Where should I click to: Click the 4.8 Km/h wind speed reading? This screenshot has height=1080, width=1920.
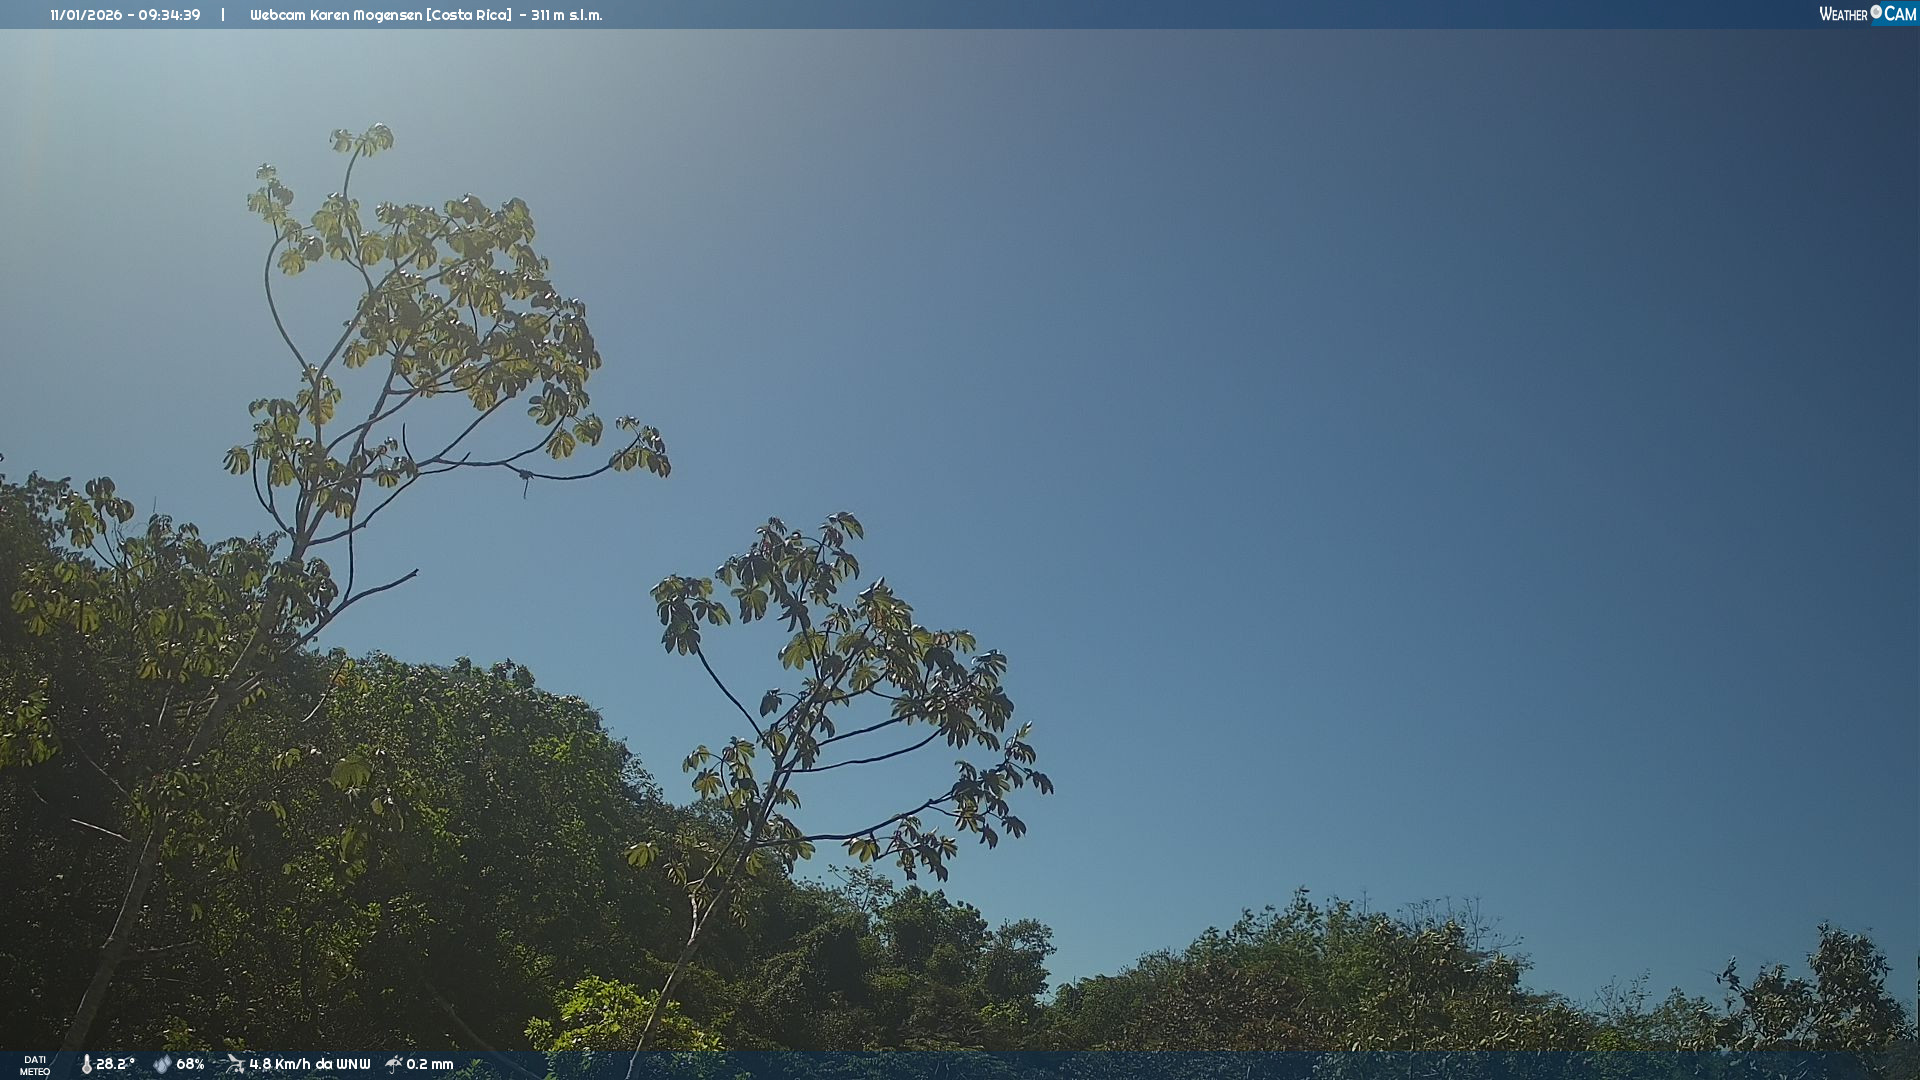pos(280,1064)
